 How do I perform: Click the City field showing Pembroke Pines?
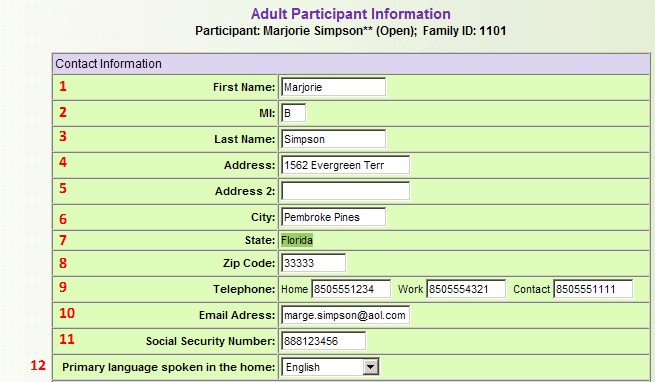click(333, 217)
